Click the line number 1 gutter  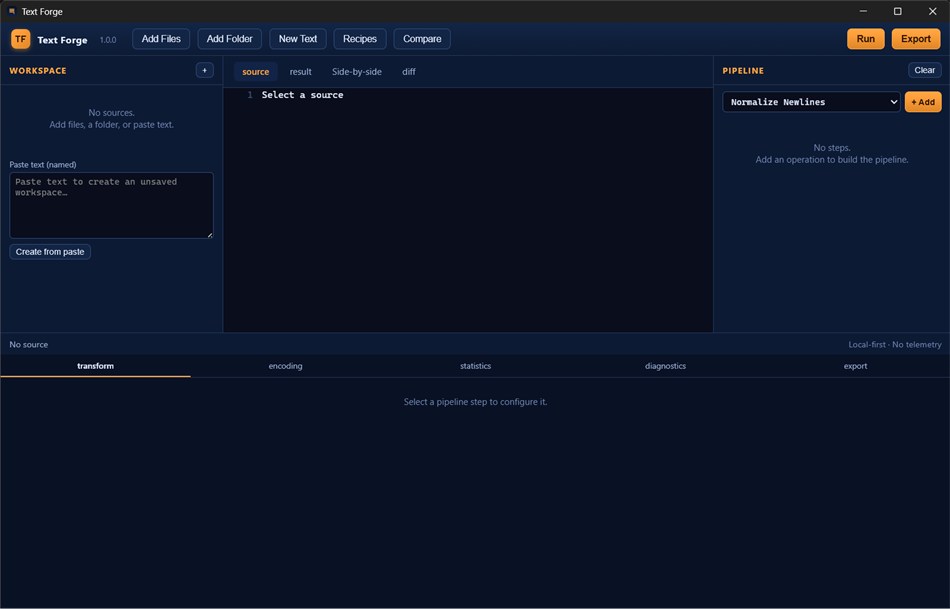click(250, 95)
